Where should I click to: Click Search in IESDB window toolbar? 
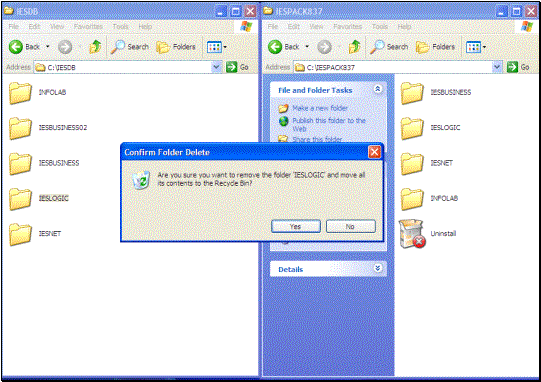click(130, 47)
